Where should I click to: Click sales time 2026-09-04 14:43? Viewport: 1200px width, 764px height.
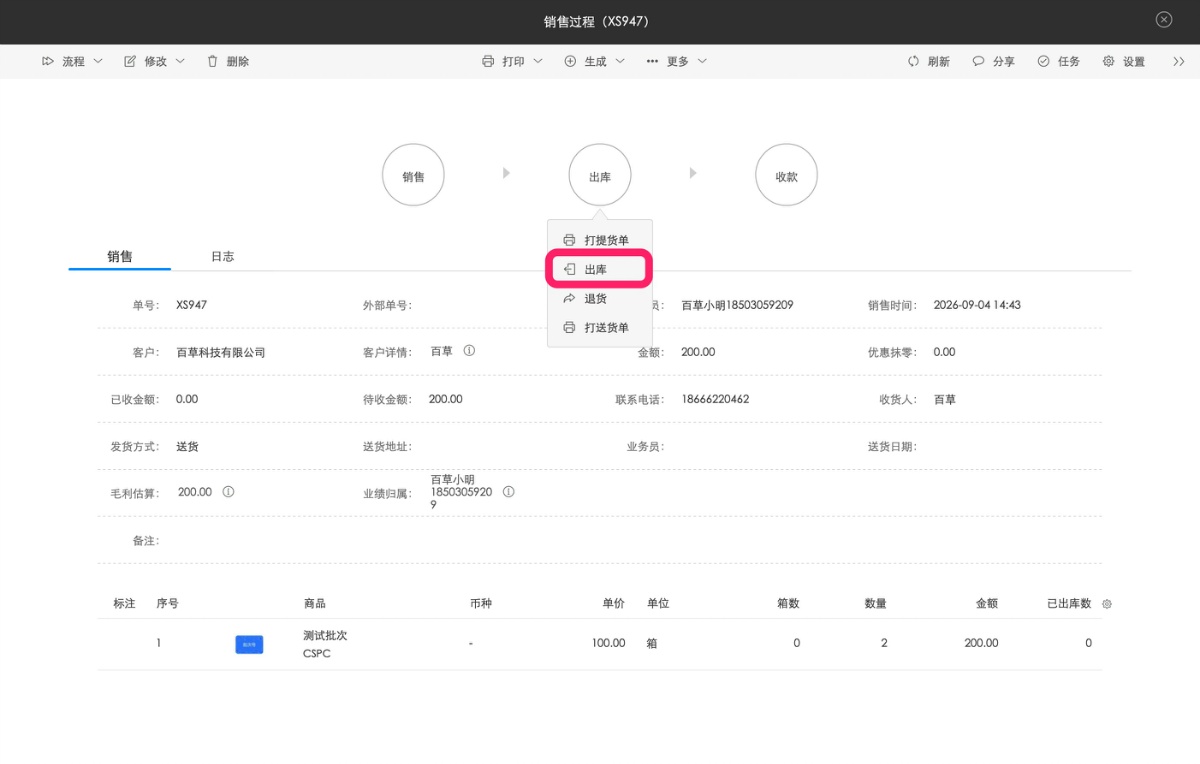(x=977, y=305)
